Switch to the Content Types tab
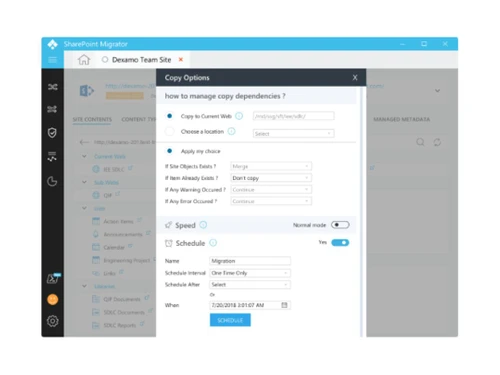The width and height of the screenshot is (500, 375). tap(139, 119)
